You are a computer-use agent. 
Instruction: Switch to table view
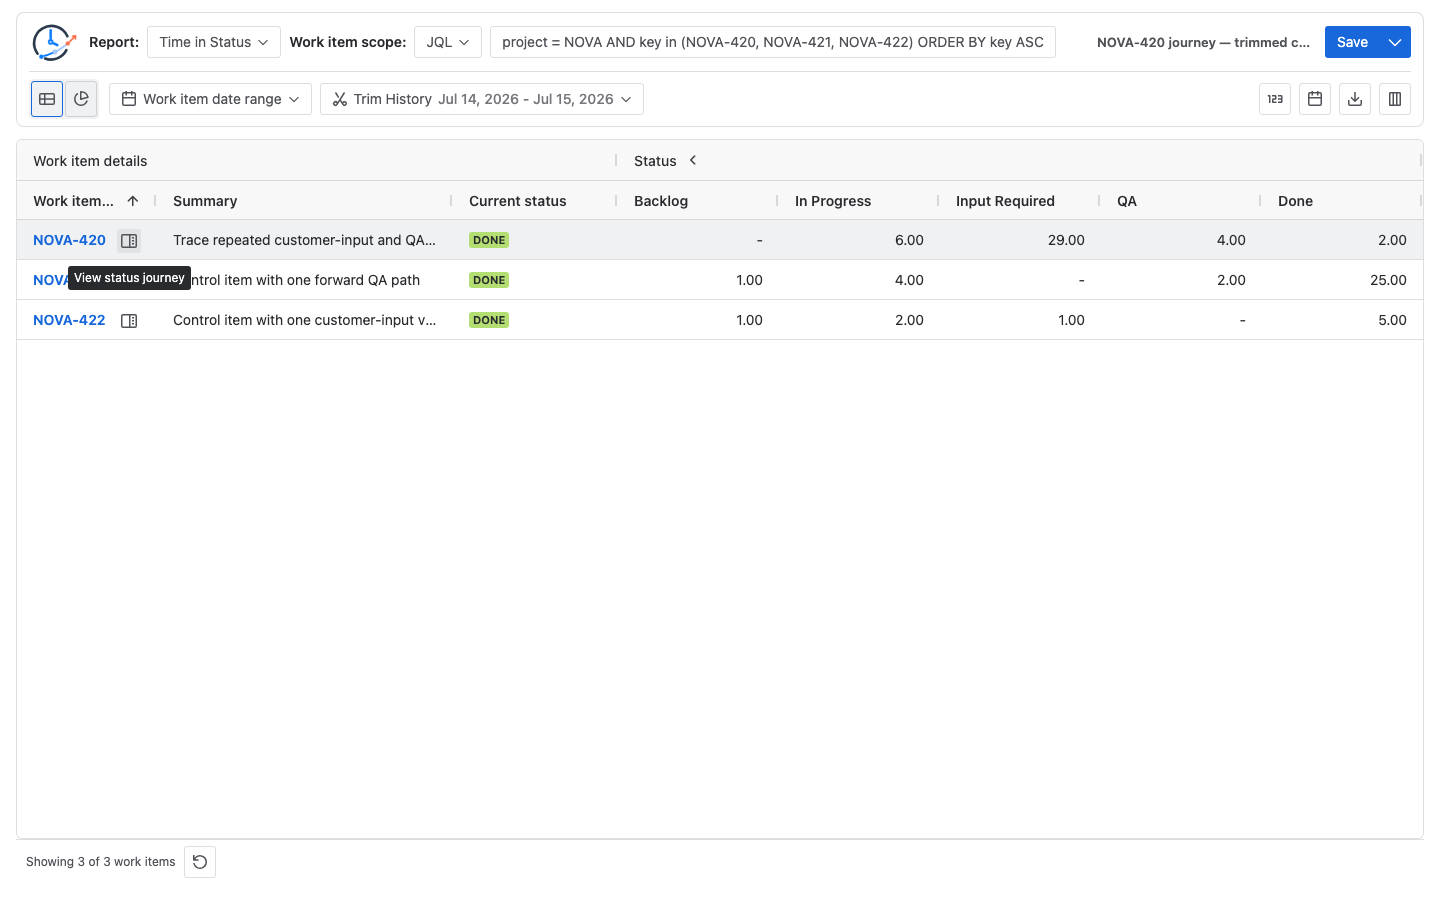(47, 99)
